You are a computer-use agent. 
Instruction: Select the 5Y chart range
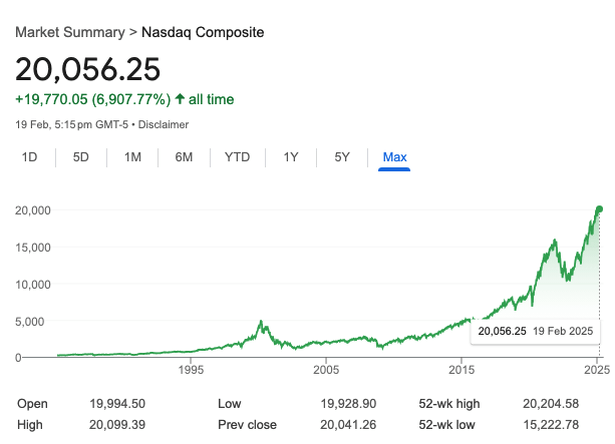(x=342, y=157)
